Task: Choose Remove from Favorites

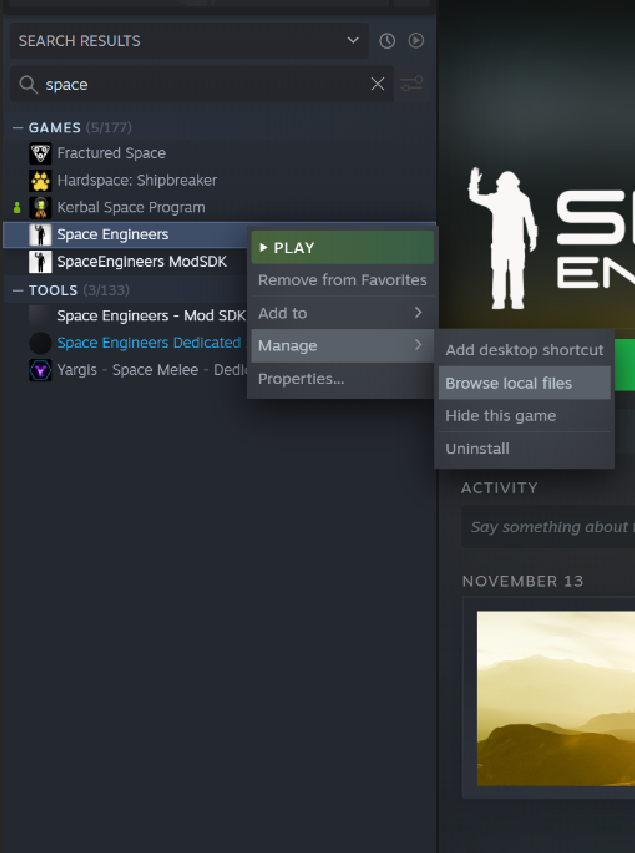Action: [343, 280]
